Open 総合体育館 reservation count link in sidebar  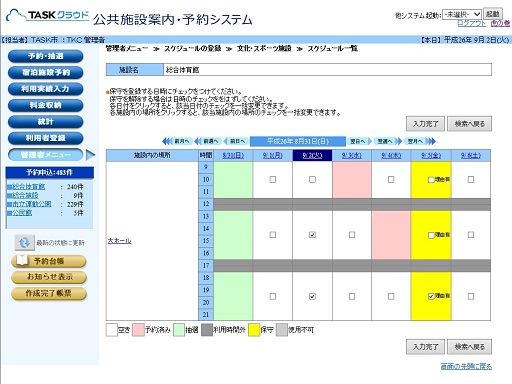click(28, 187)
